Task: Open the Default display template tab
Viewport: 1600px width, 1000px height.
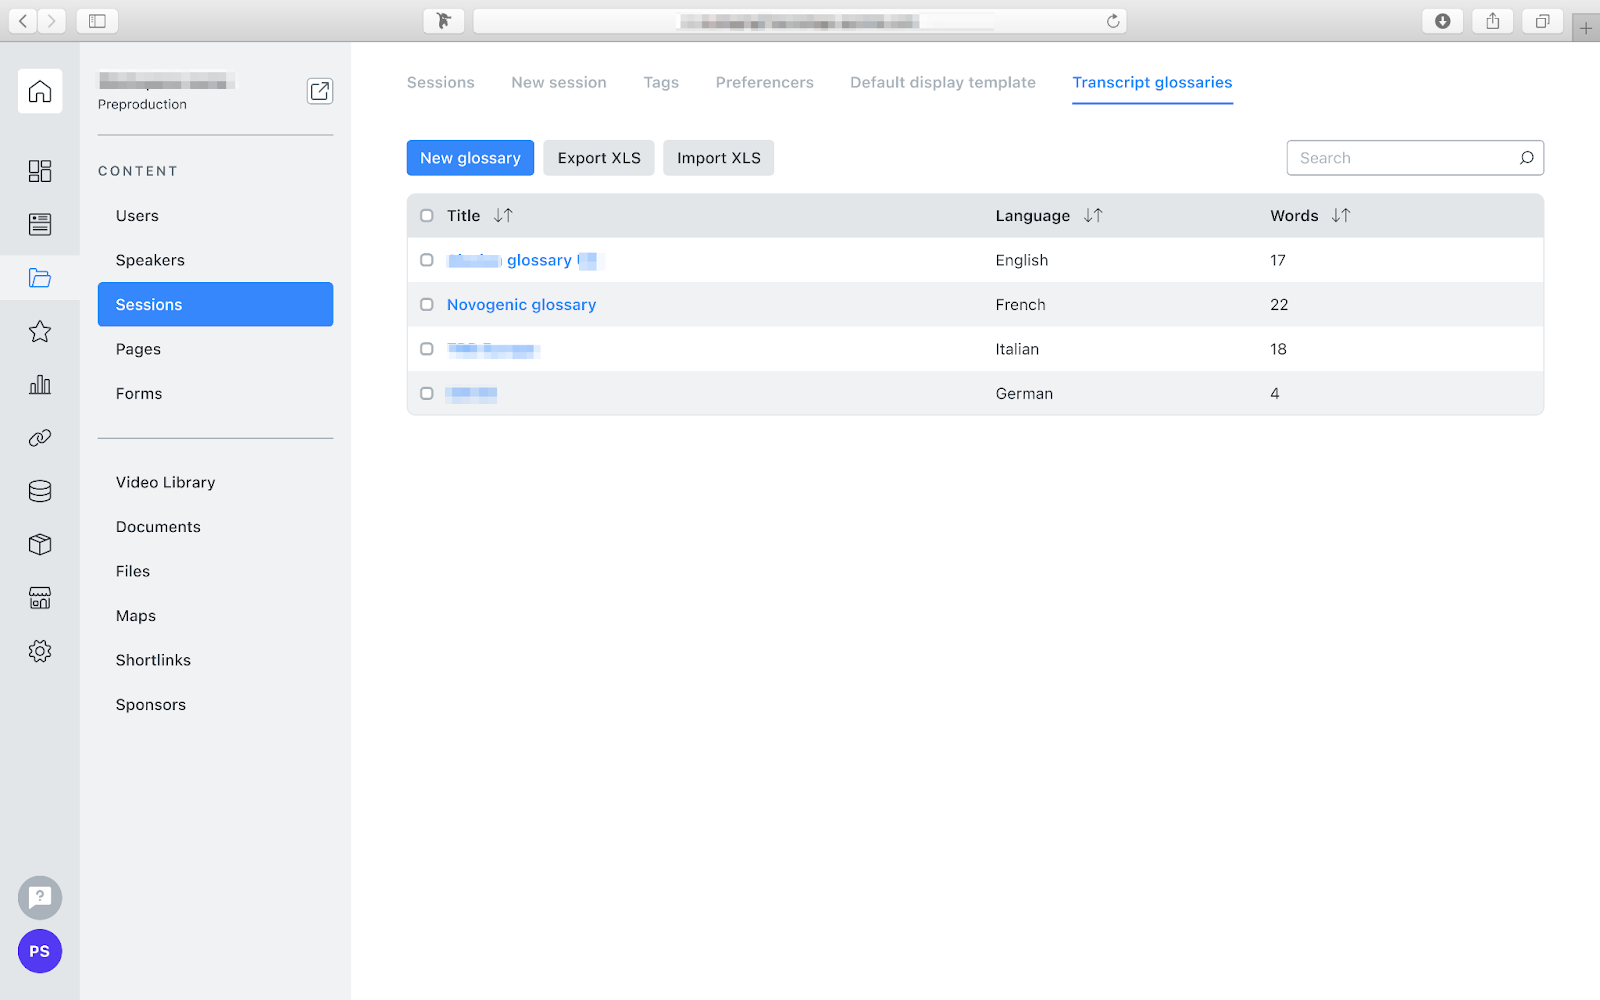Action: [943, 82]
